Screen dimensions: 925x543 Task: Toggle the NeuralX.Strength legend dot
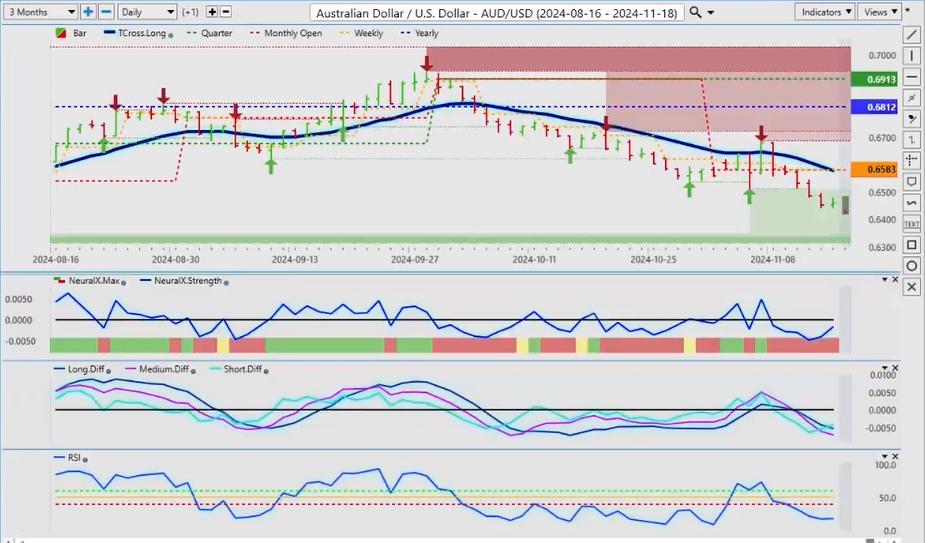226,283
